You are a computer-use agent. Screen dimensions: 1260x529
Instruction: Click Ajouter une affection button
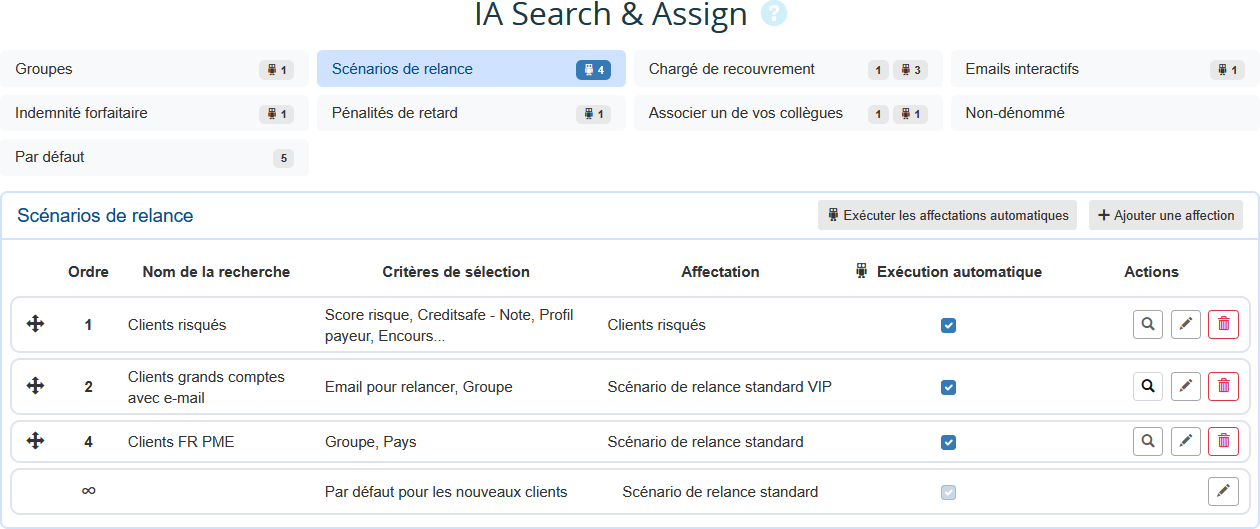pyautogui.click(x=1165, y=215)
